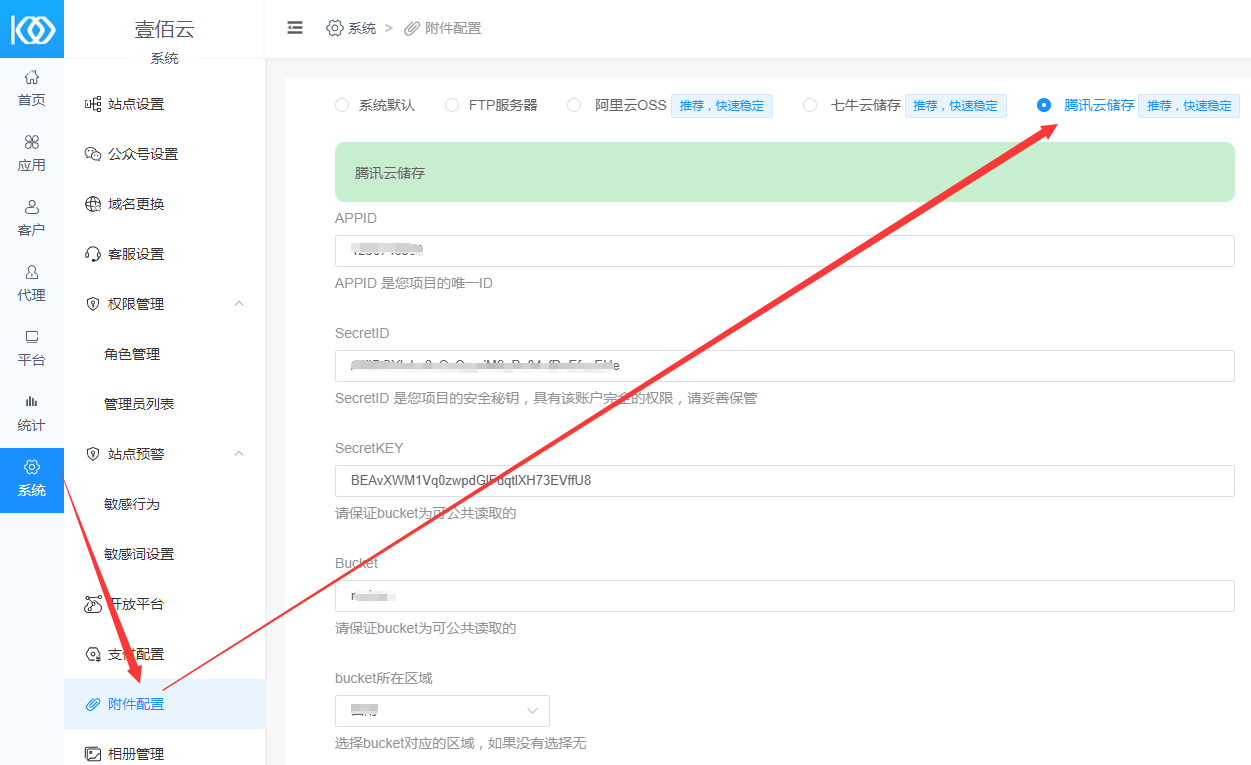Screen dimensions: 1251x765
Task: Select the 腾讯云储存 radio option
Action: tap(1044, 105)
